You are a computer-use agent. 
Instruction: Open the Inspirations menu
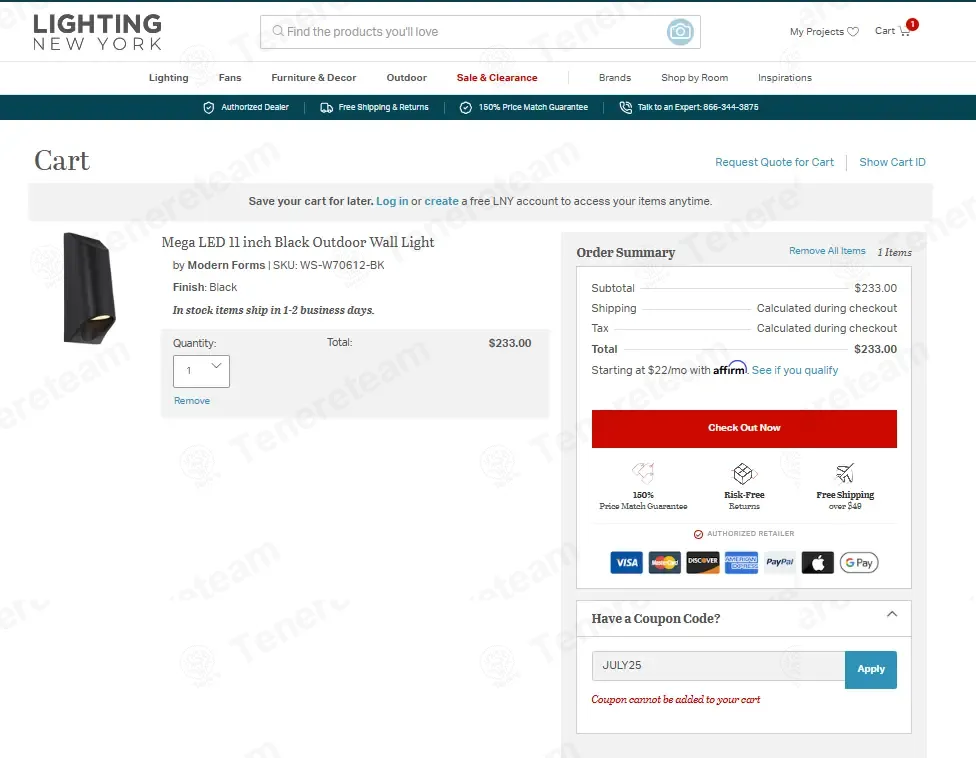[785, 78]
